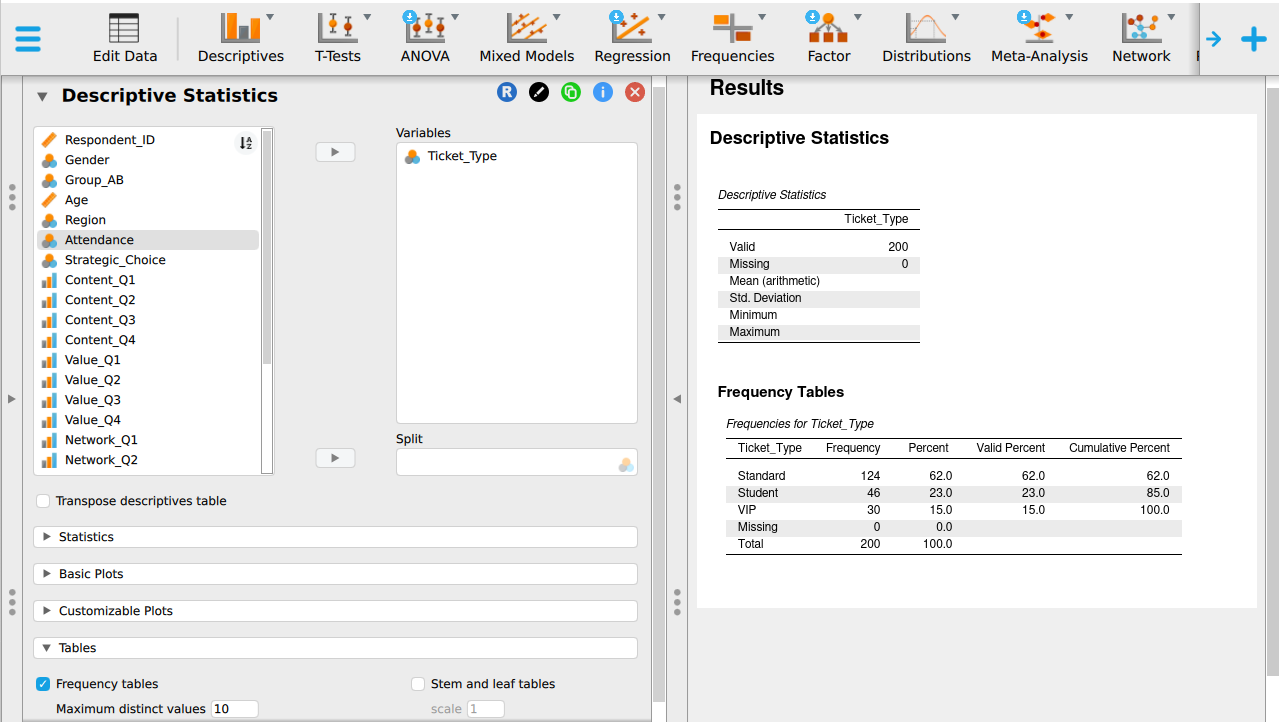Show R syntax for Descriptive Statistics
This screenshot has width=1279, height=722.
tap(507, 92)
